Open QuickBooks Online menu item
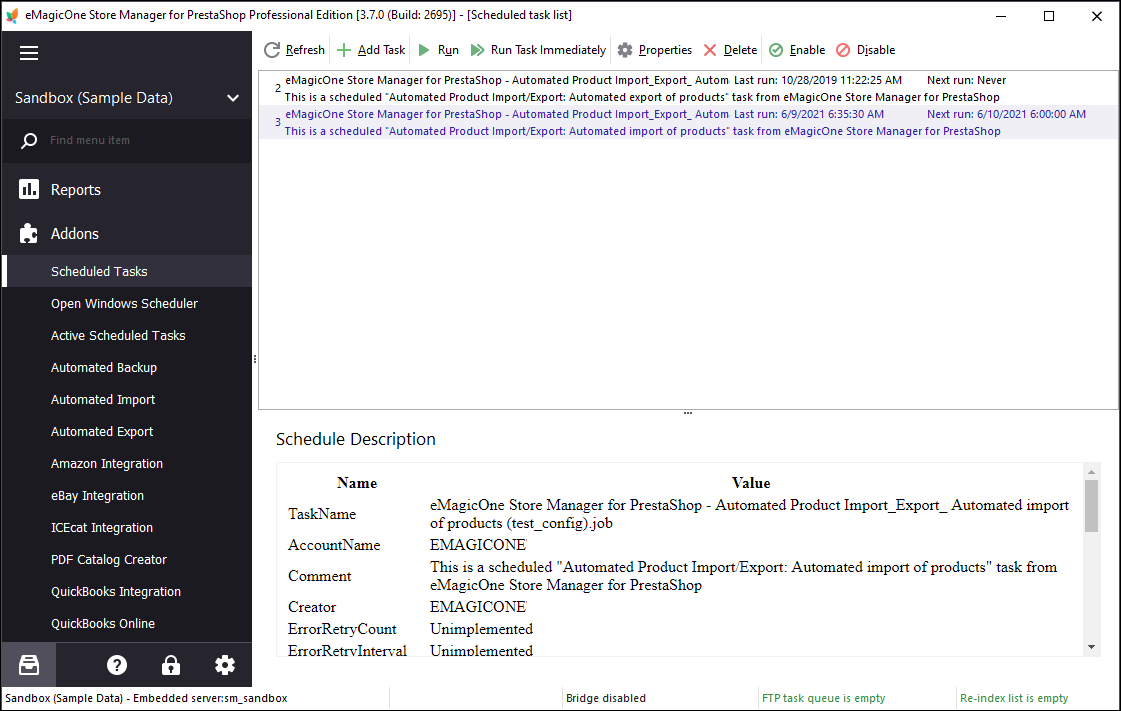This screenshot has height=711, width=1121. coord(127,624)
